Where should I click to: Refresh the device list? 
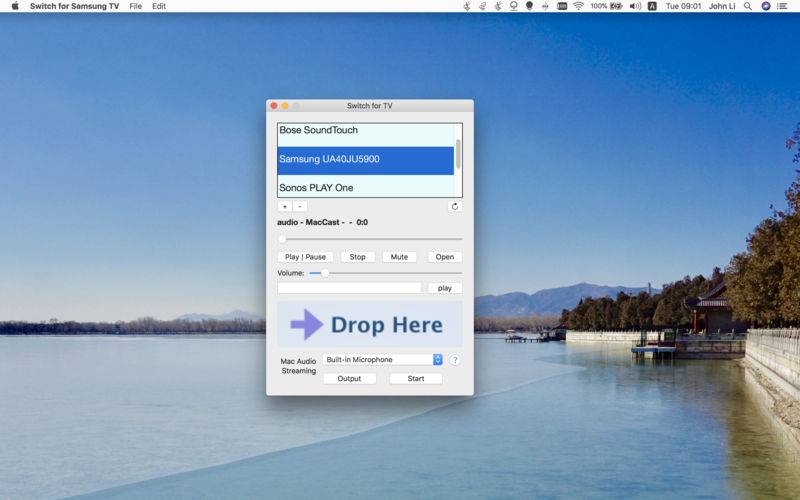point(455,207)
